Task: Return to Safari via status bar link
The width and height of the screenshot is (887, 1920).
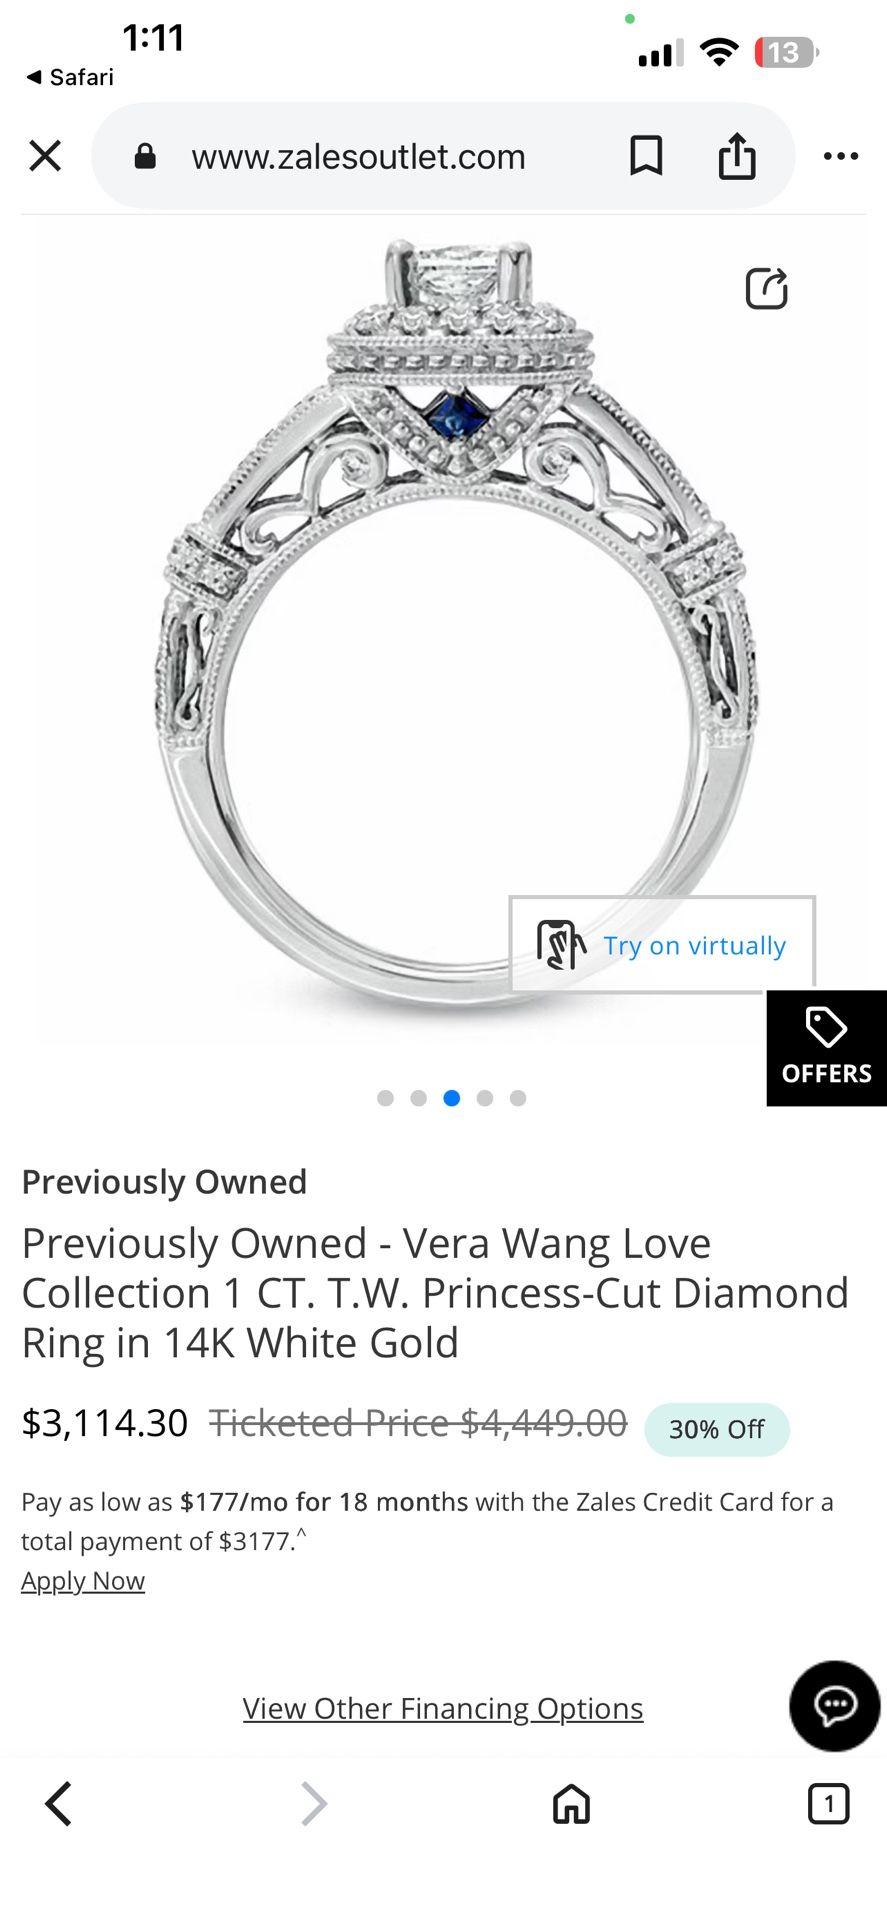Action: pyautogui.click(x=69, y=77)
